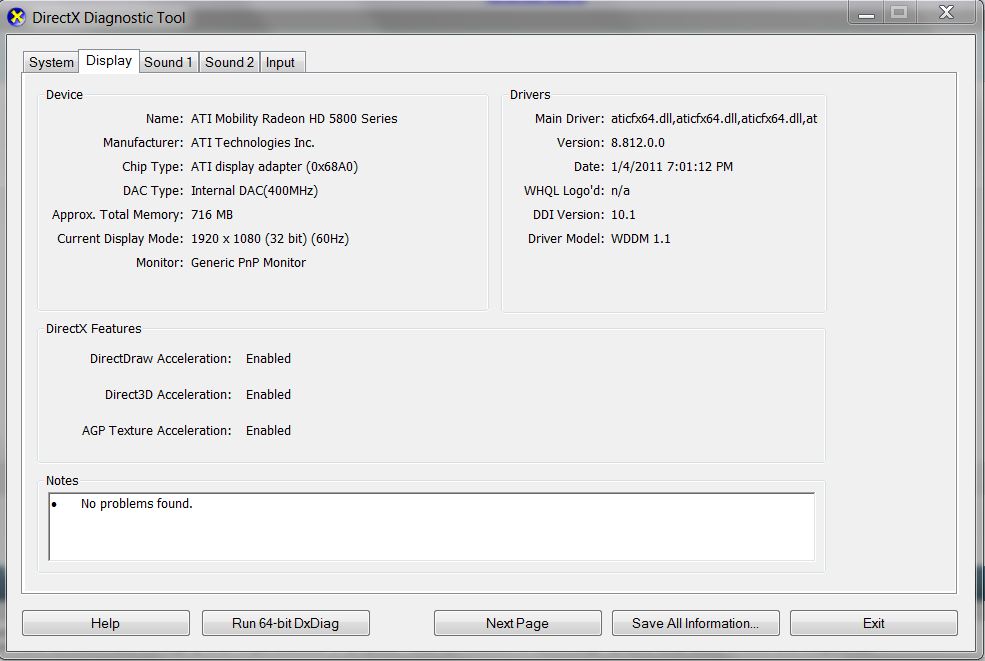
Task: Click DDI Version value 10.1
Action: pos(623,215)
